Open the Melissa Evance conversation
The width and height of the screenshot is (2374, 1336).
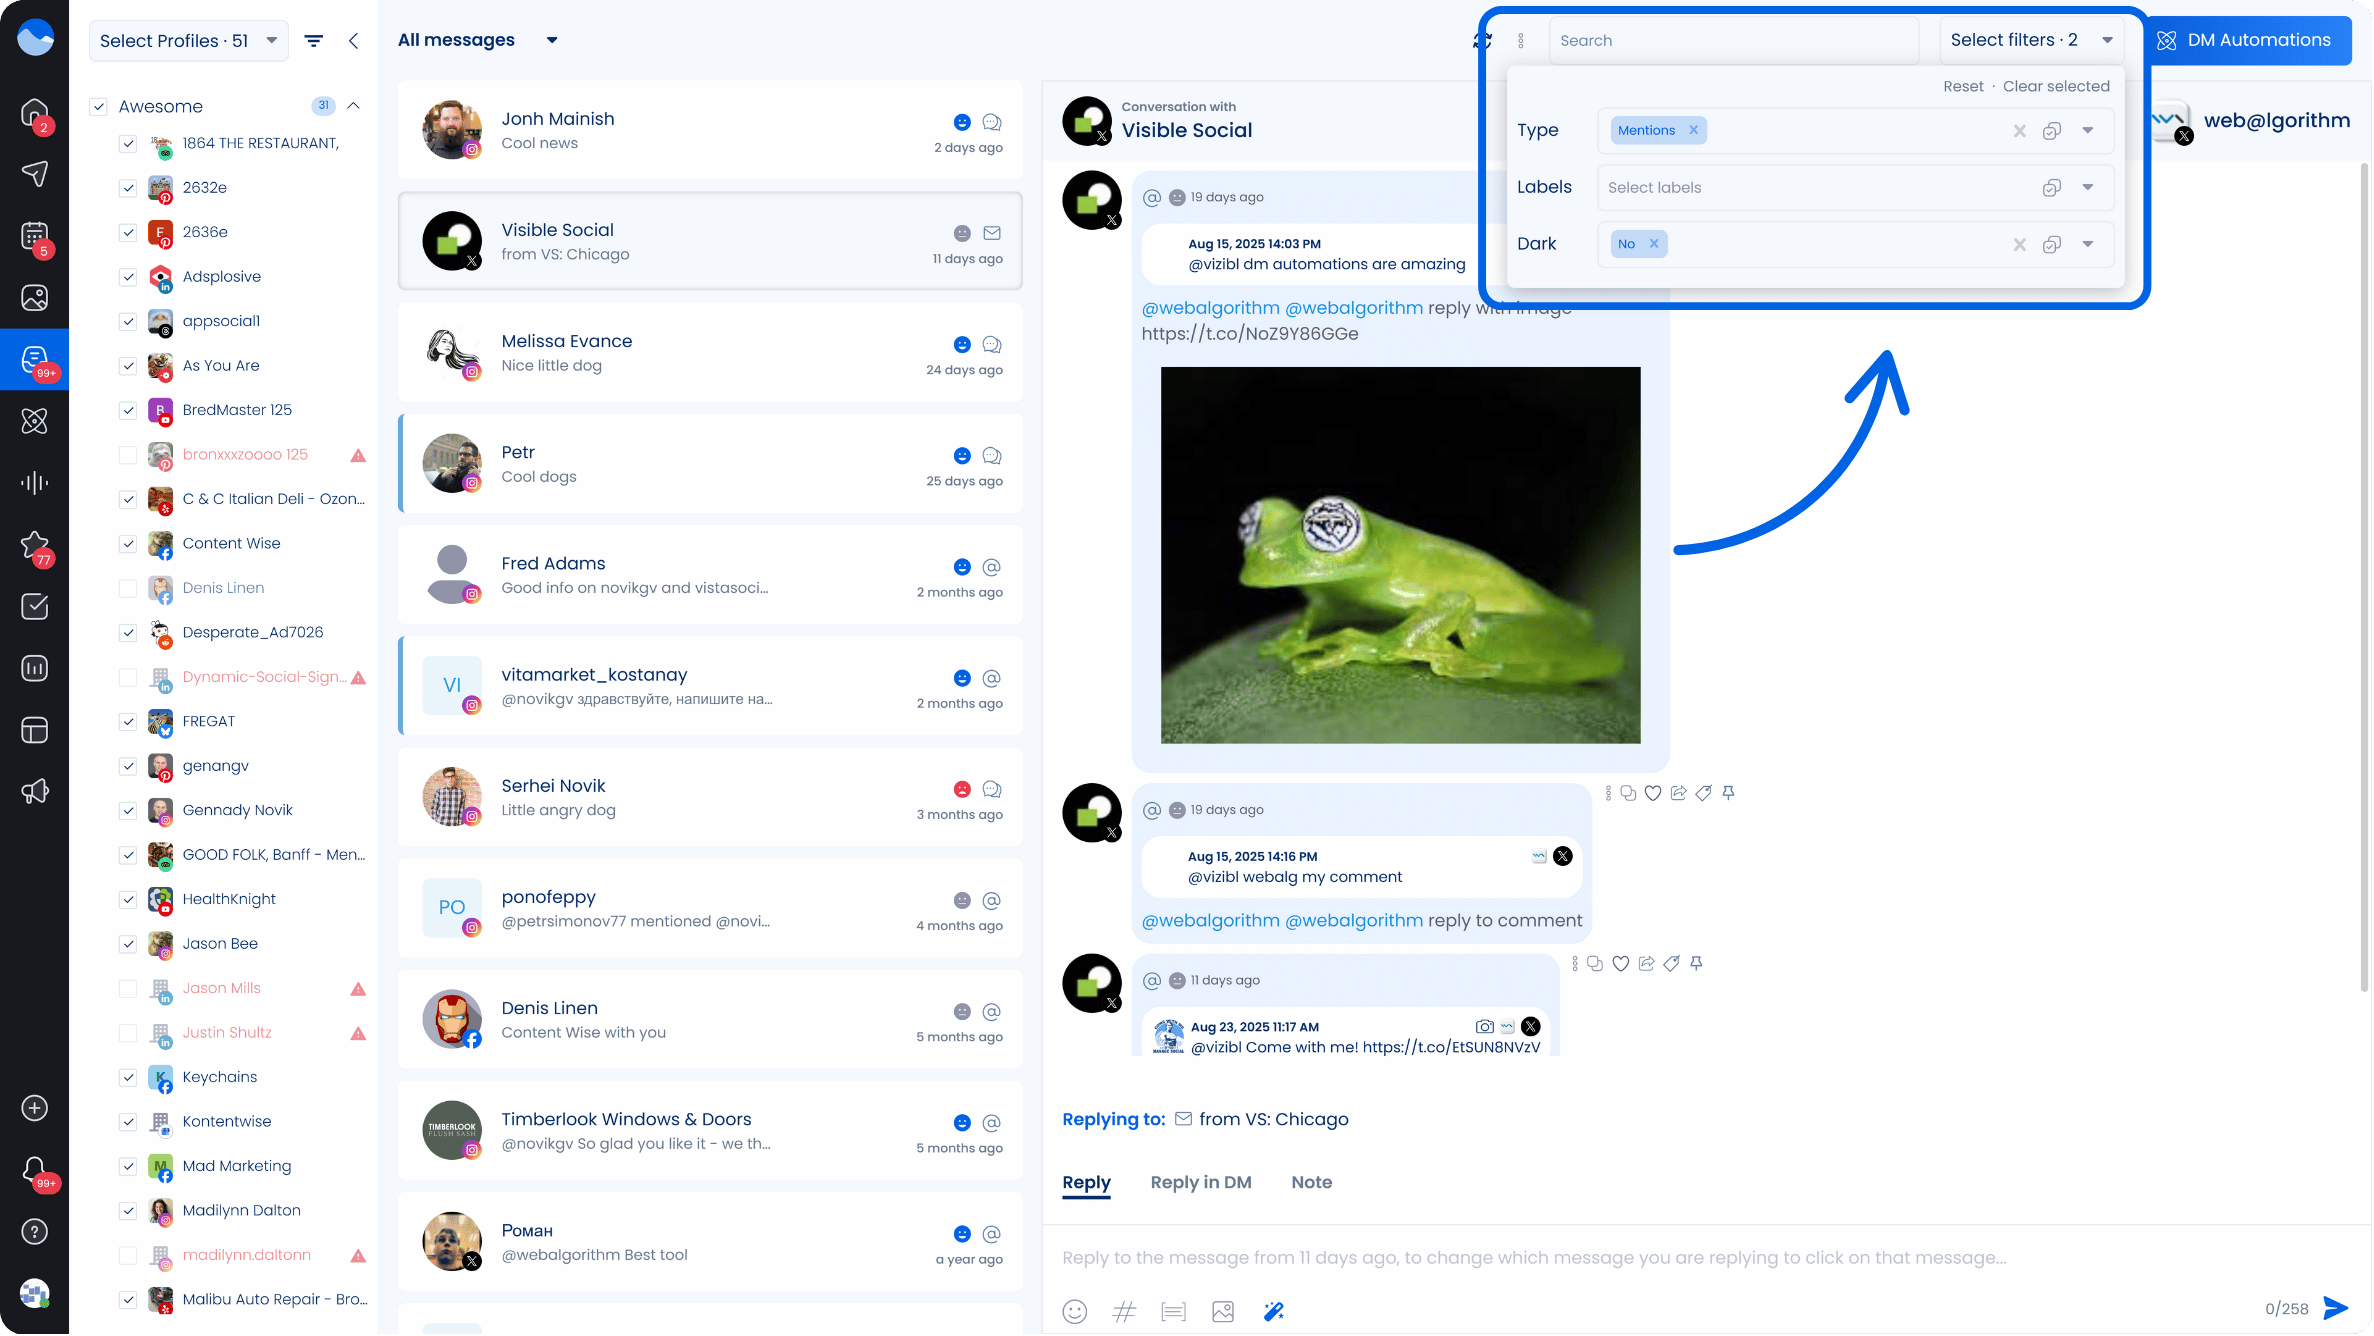click(x=711, y=353)
